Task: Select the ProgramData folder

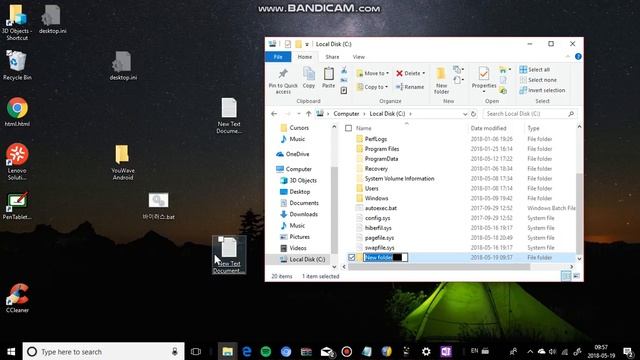Action: pyautogui.click(x=381, y=159)
